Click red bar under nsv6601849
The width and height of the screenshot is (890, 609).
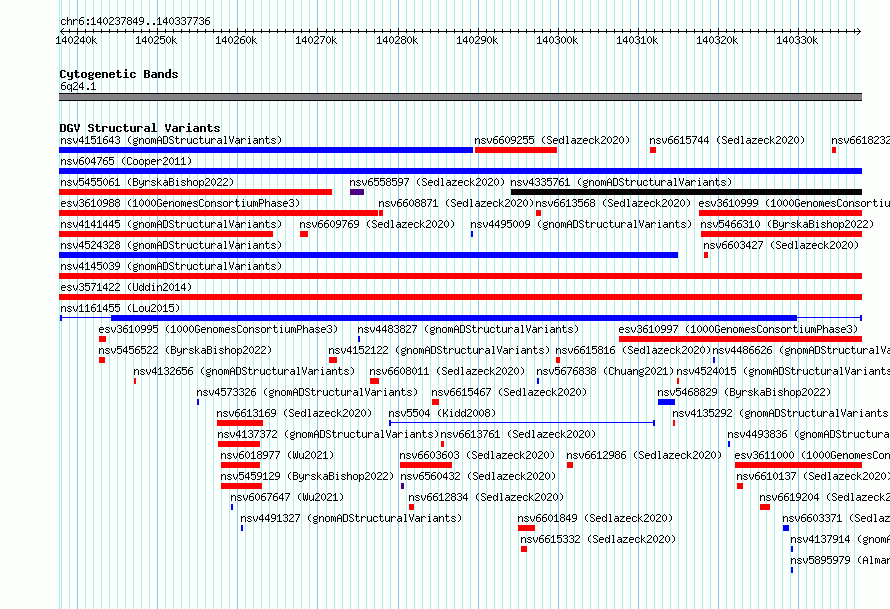[x=526, y=528]
